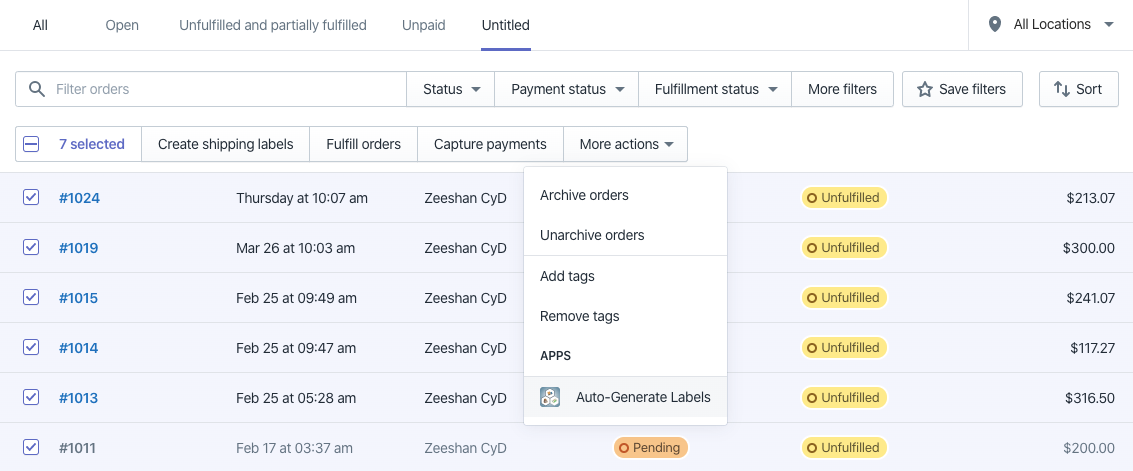
Task: Open the Payment status dropdown
Action: (x=566, y=89)
